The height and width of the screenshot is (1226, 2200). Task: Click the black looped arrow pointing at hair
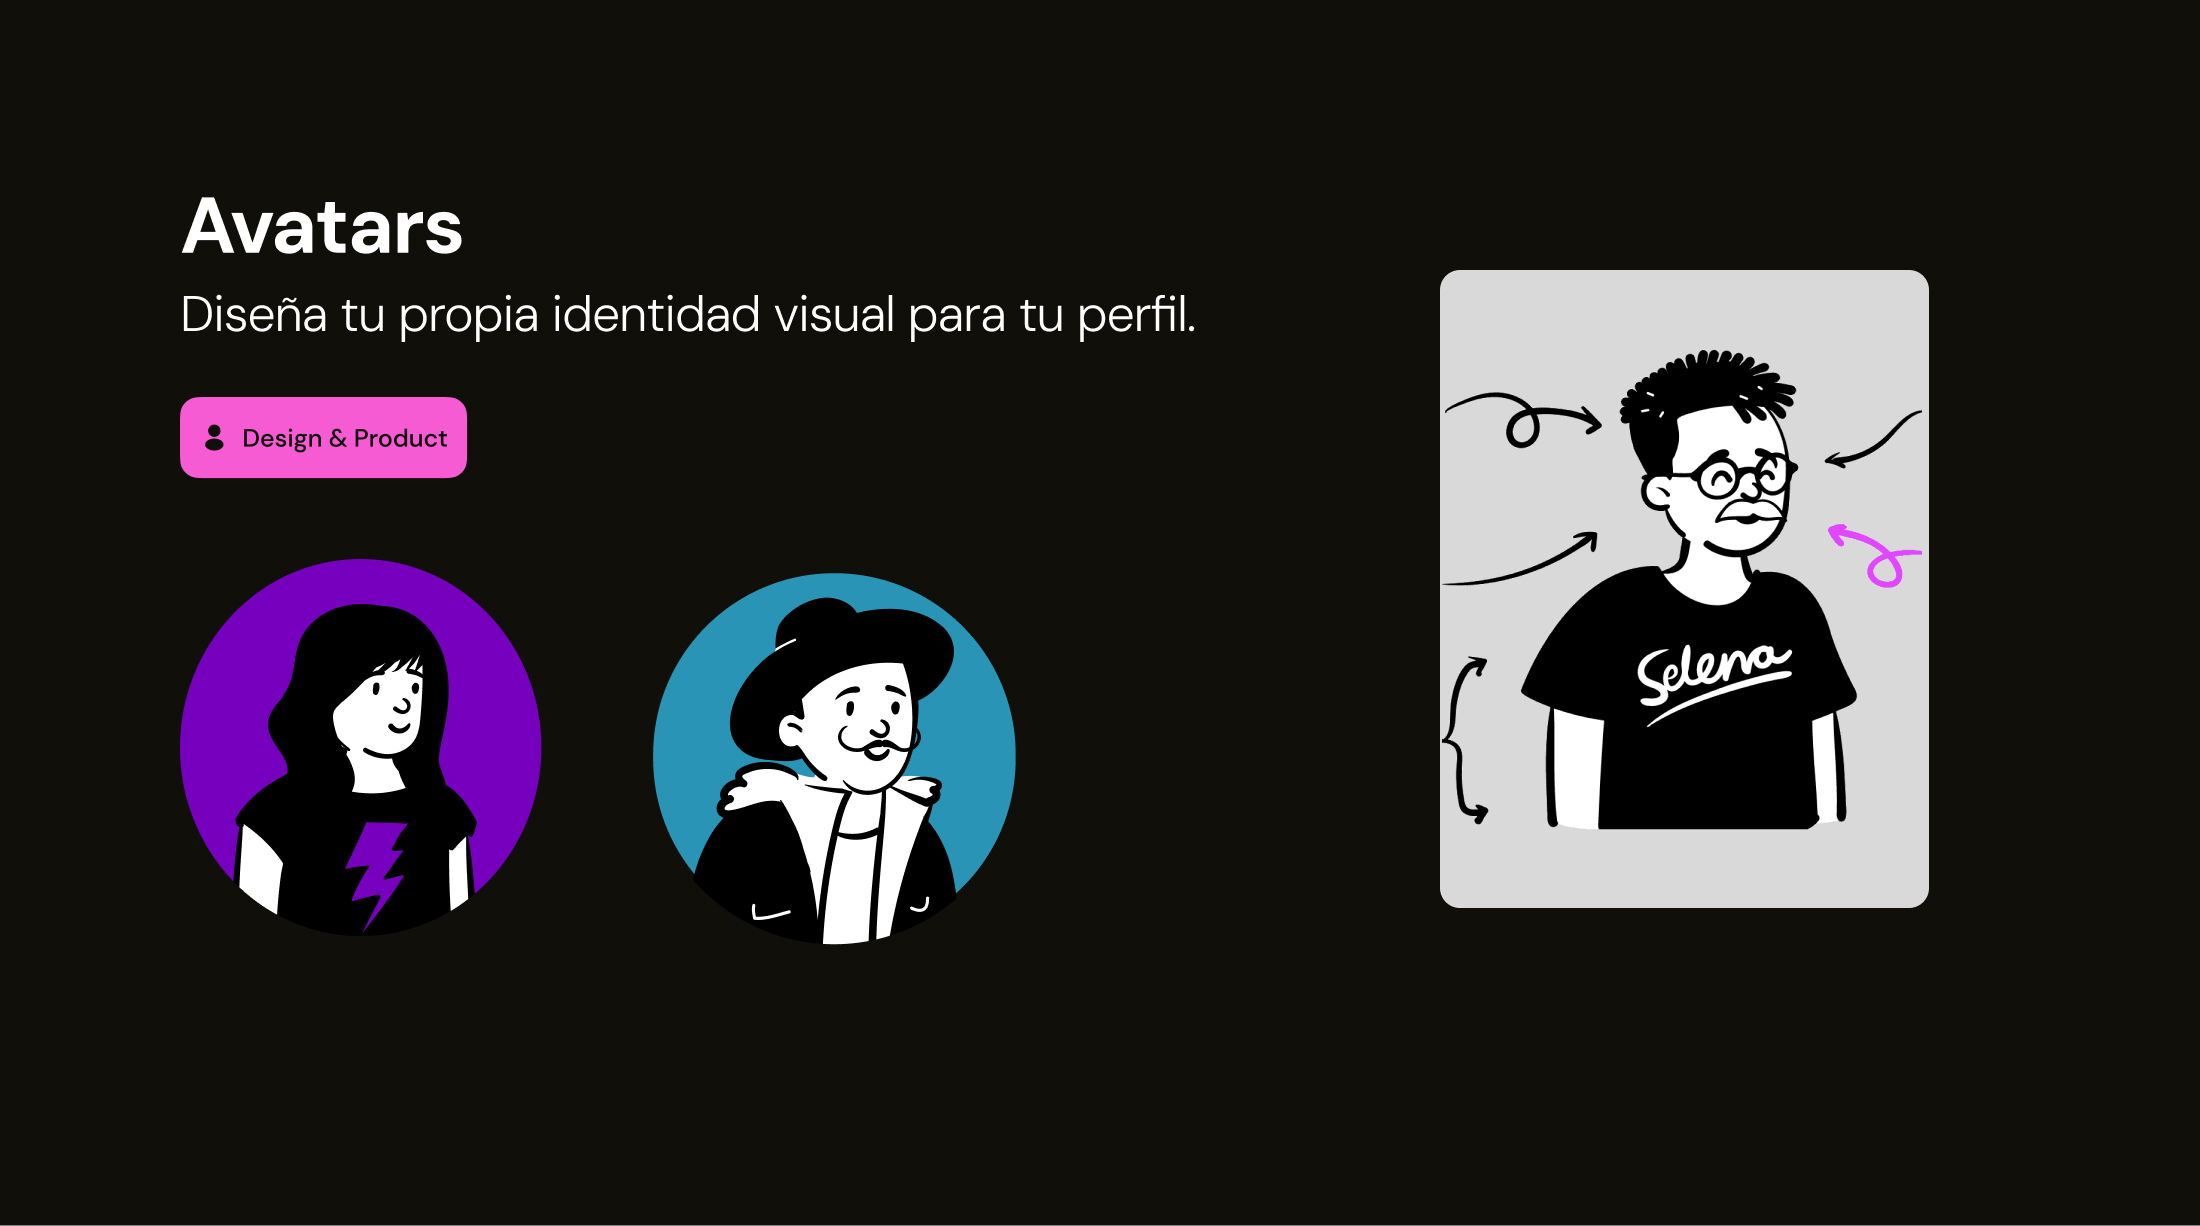[x=1523, y=419]
